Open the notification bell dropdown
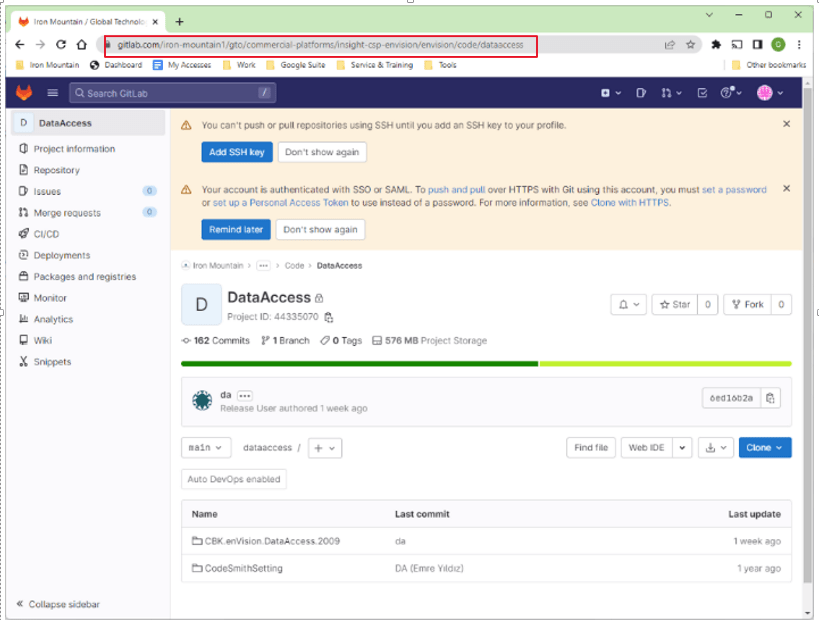The height and width of the screenshot is (620, 819). 628,304
